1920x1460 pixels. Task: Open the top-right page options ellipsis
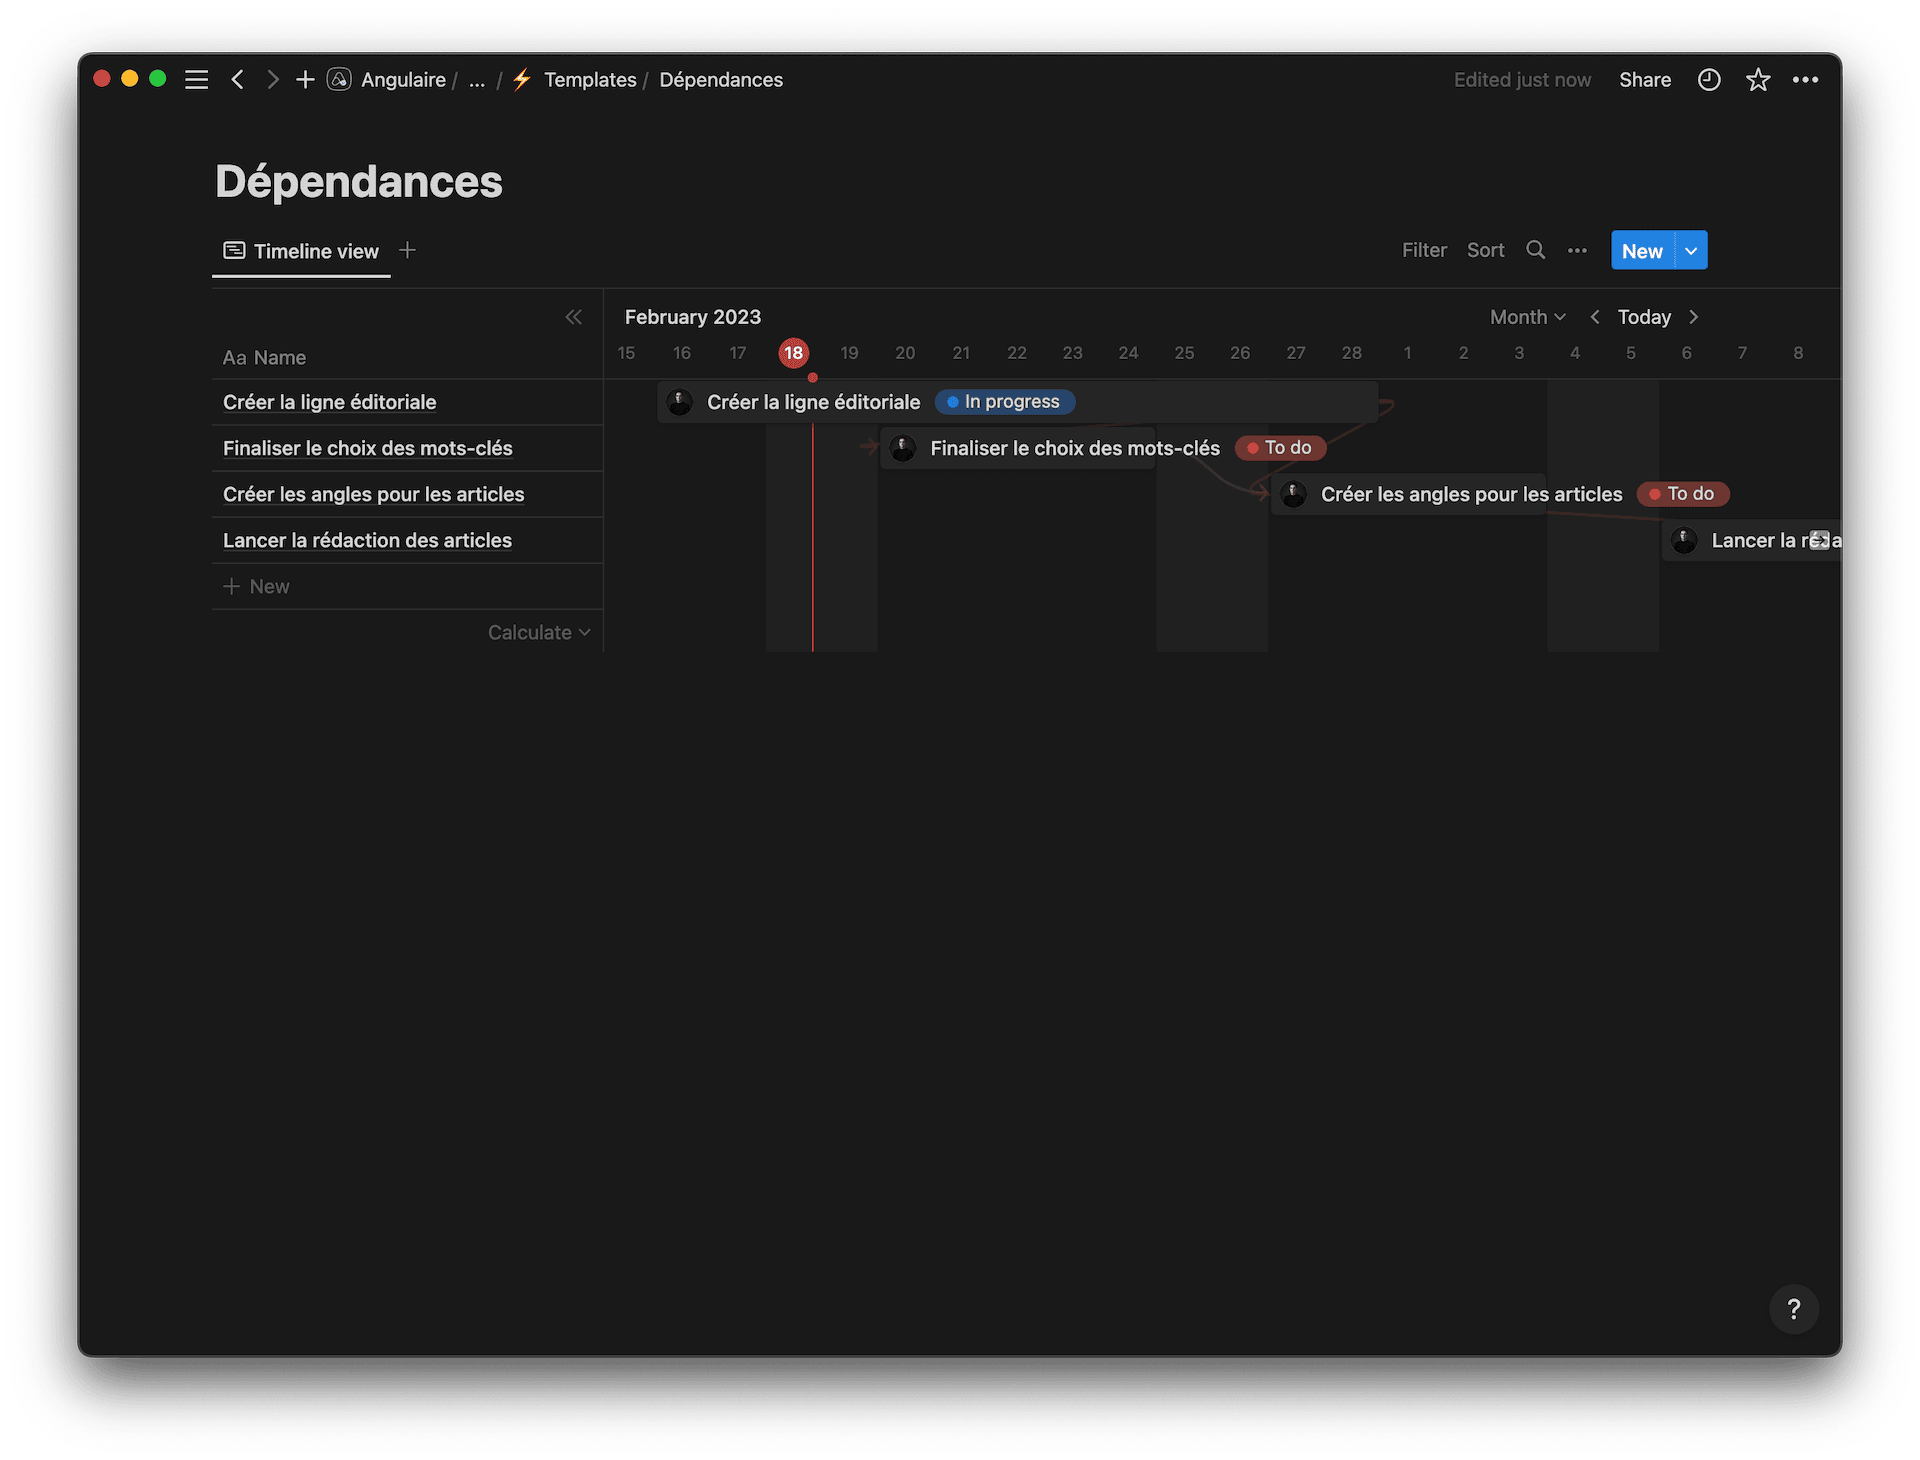click(1805, 80)
